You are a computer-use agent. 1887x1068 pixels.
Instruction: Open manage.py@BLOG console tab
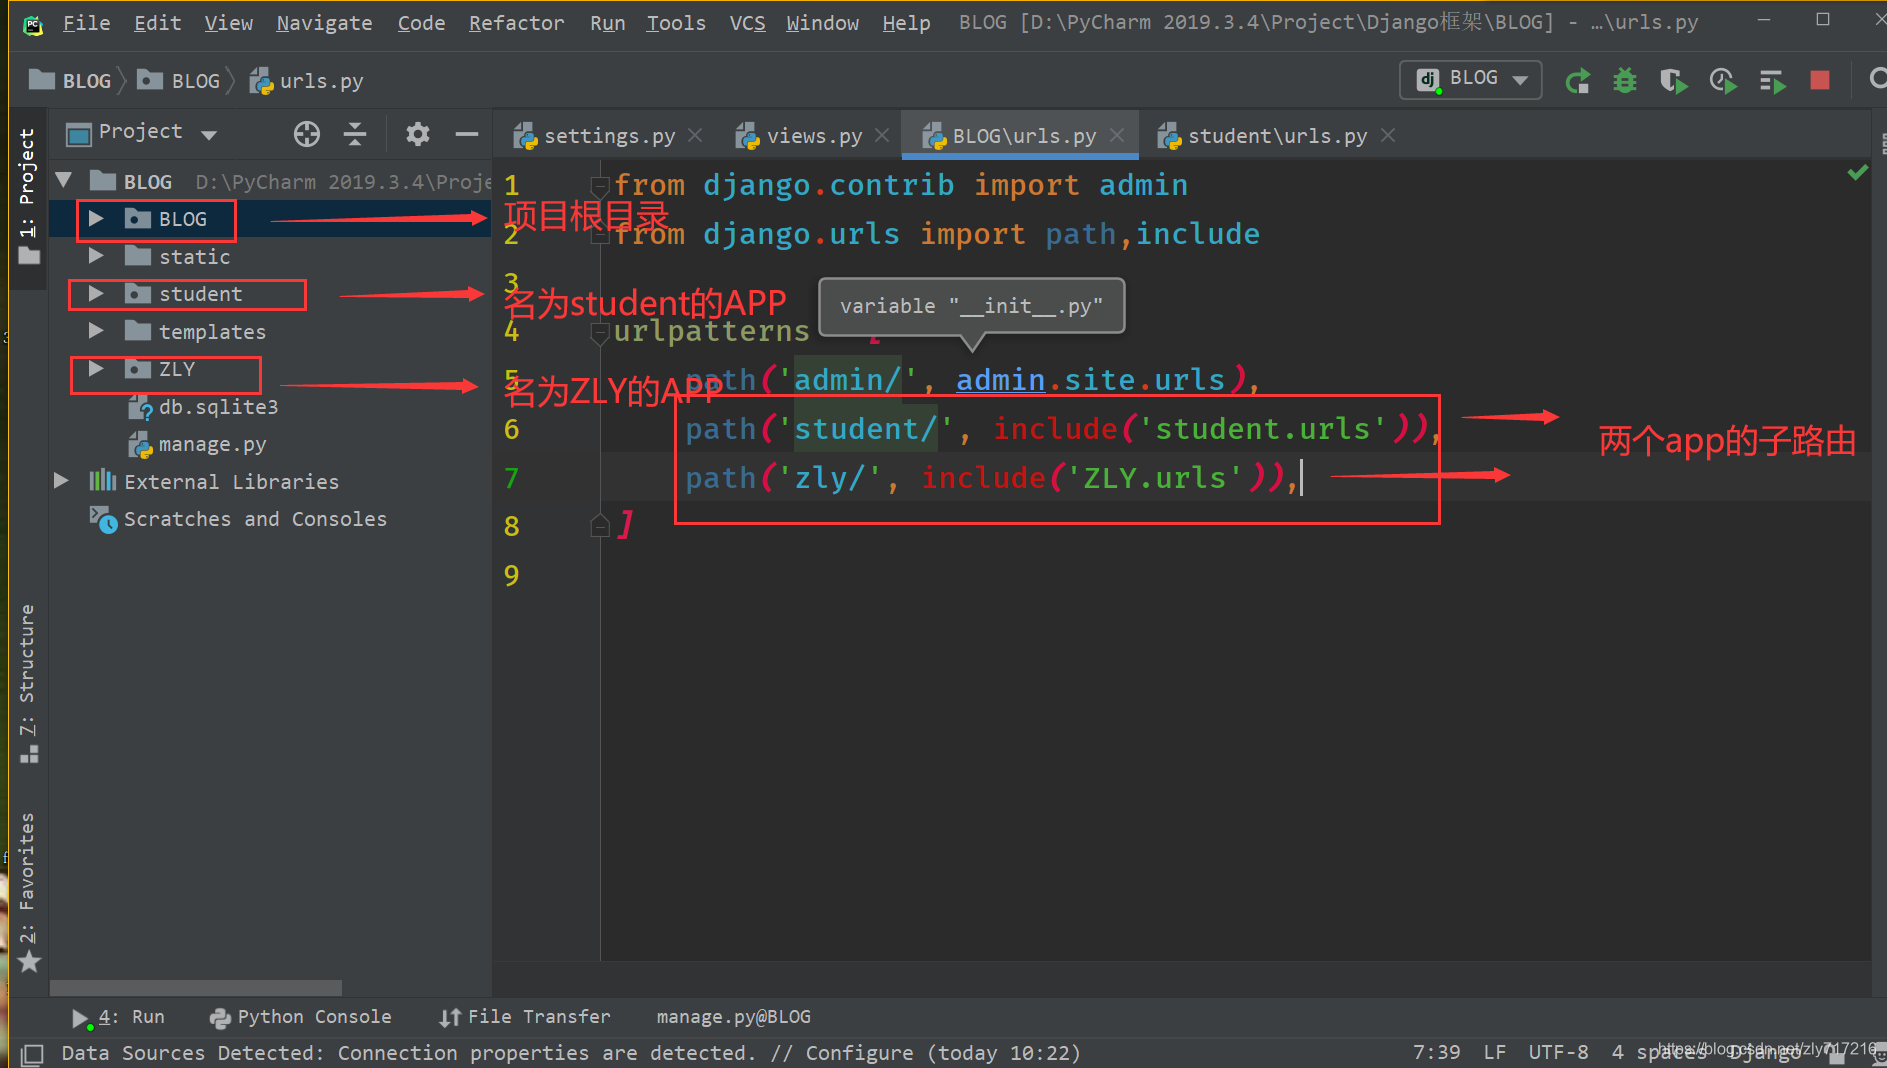733,1017
